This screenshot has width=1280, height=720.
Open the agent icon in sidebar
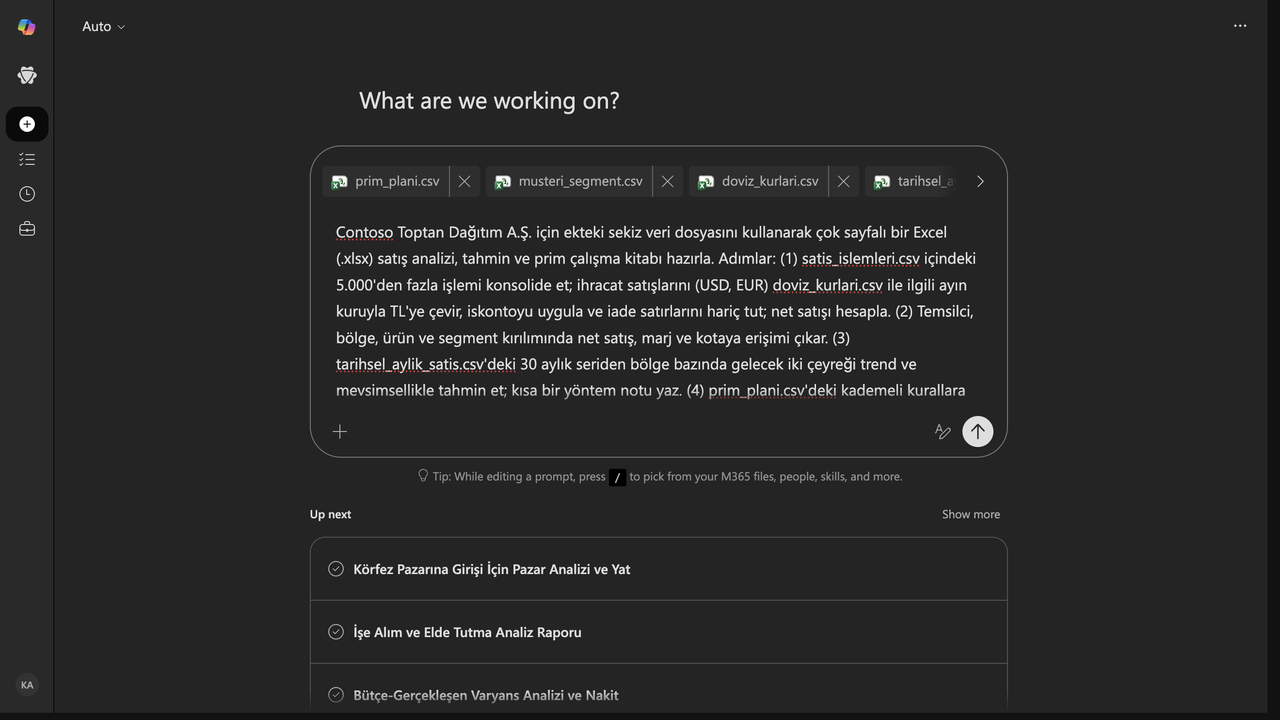(x=27, y=75)
